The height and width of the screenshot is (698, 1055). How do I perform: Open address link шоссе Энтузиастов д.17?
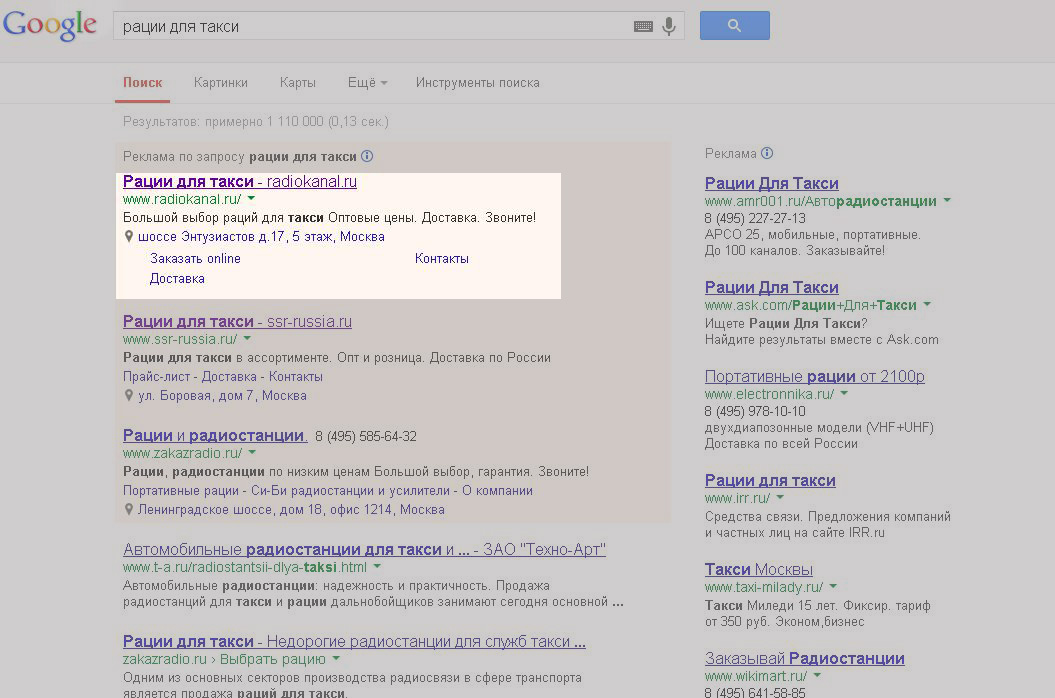tap(261, 236)
